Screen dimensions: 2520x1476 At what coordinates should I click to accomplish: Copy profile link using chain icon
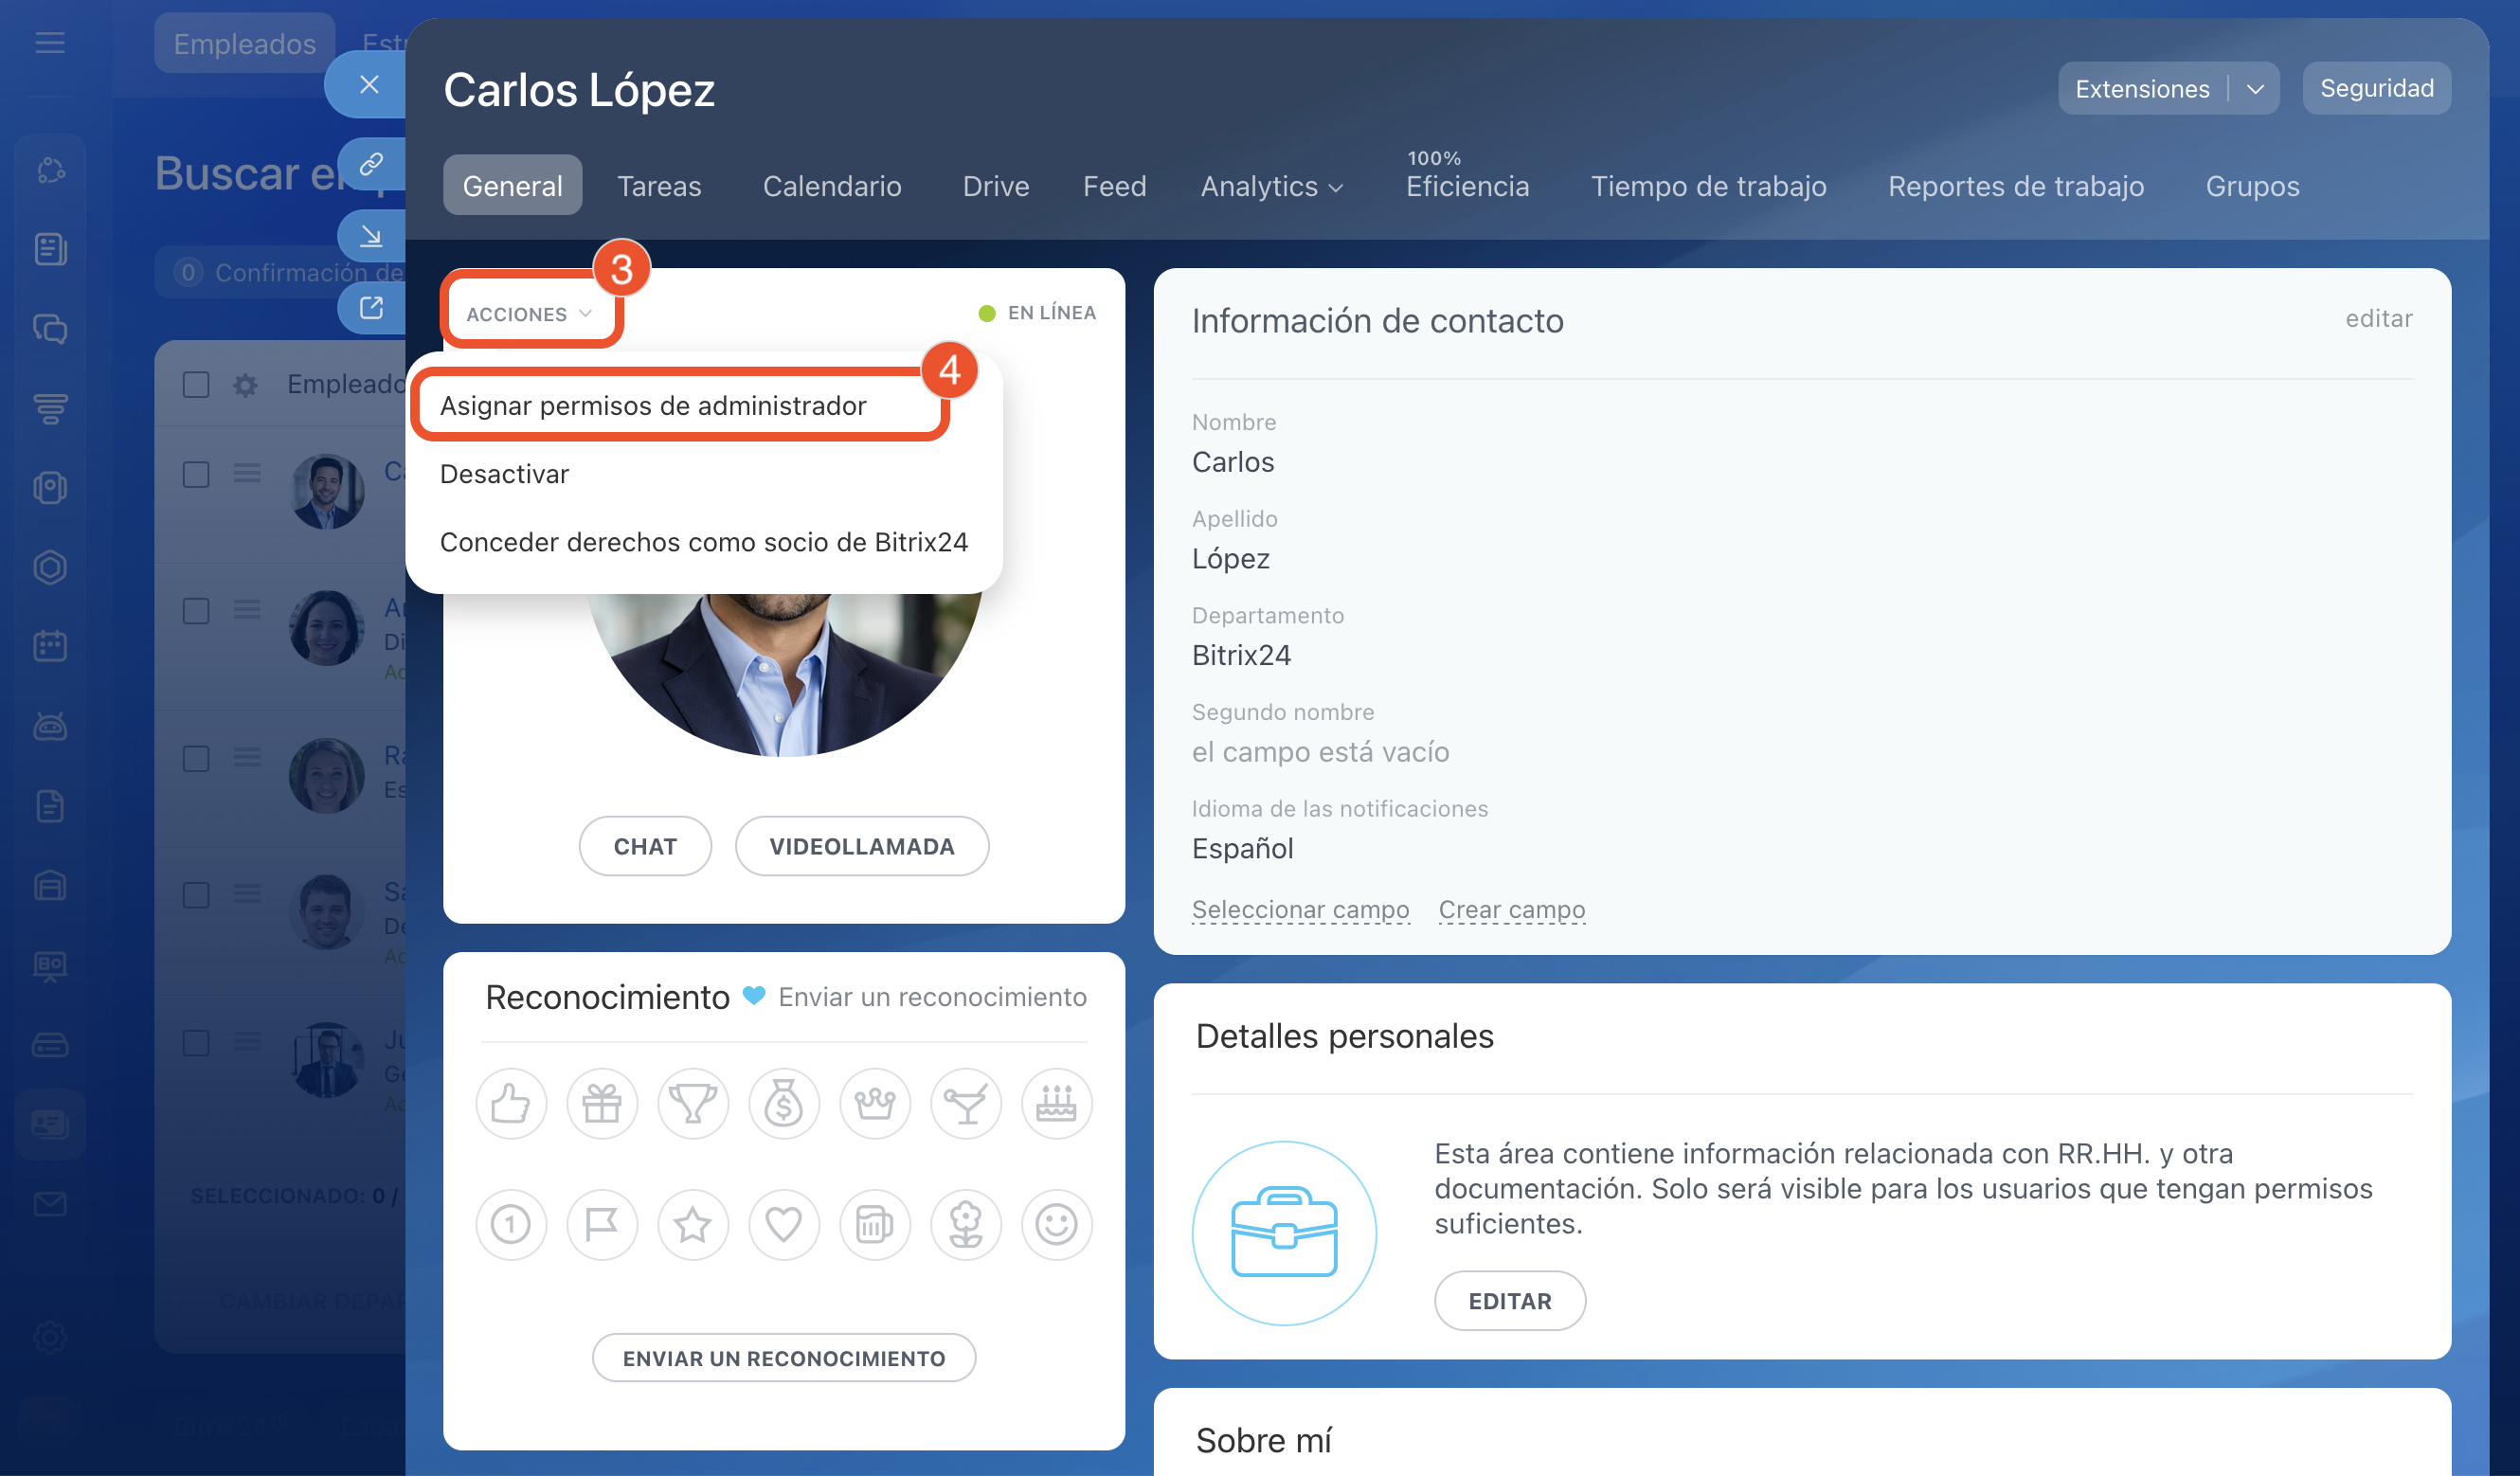(x=371, y=163)
